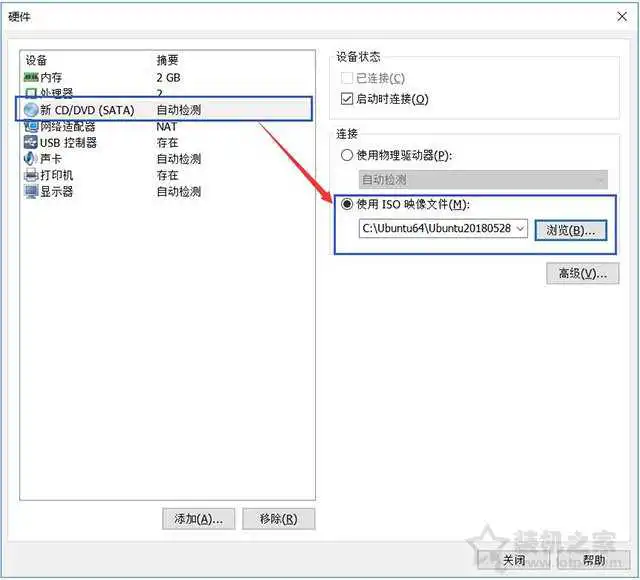Select the 新 CD/DVD (SATA) row

[164, 109]
